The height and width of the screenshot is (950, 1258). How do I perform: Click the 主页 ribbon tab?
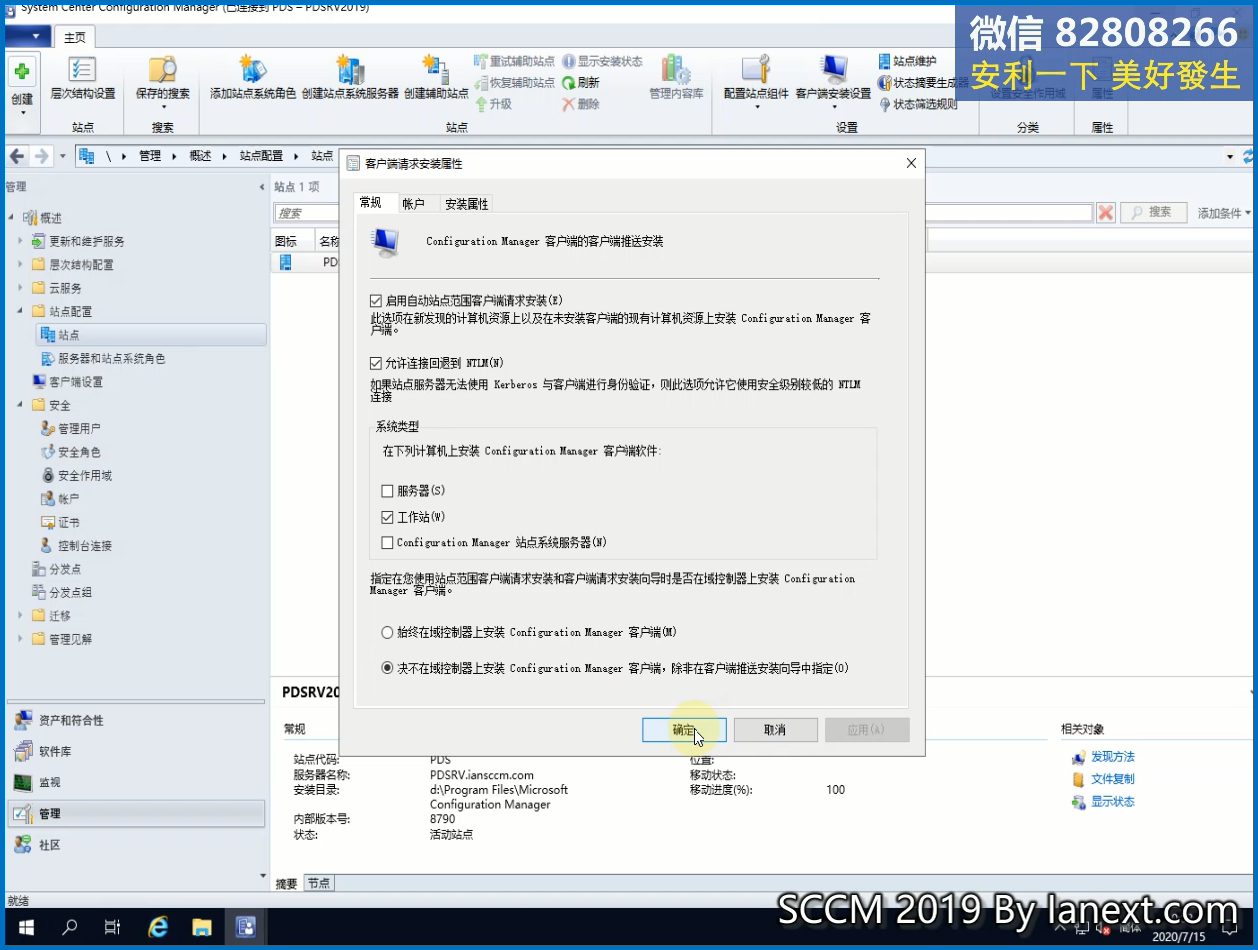75,38
